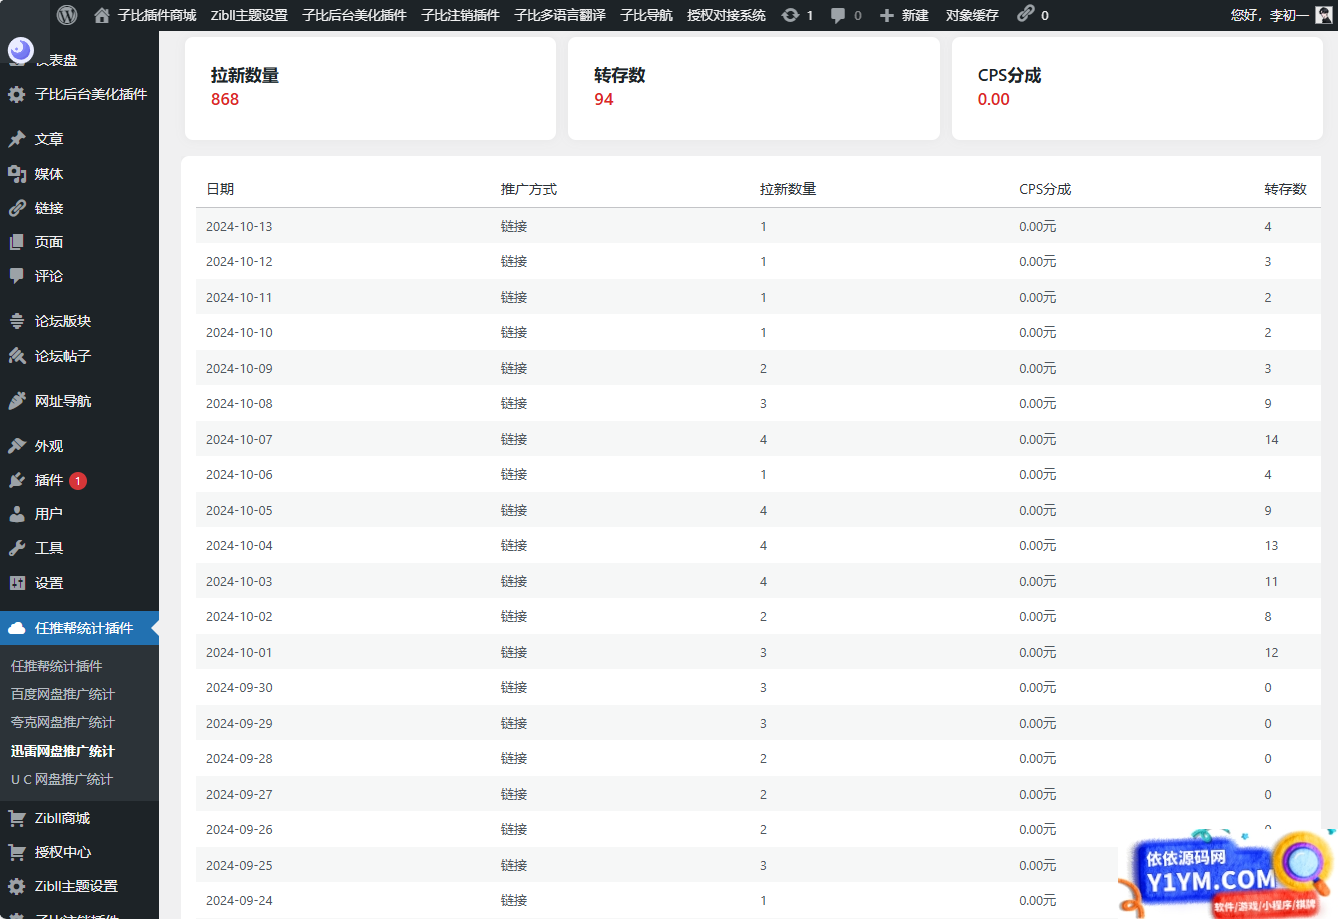Open 任推帮统计插件 submenu link
The image size is (1338, 919).
(56, 666)
